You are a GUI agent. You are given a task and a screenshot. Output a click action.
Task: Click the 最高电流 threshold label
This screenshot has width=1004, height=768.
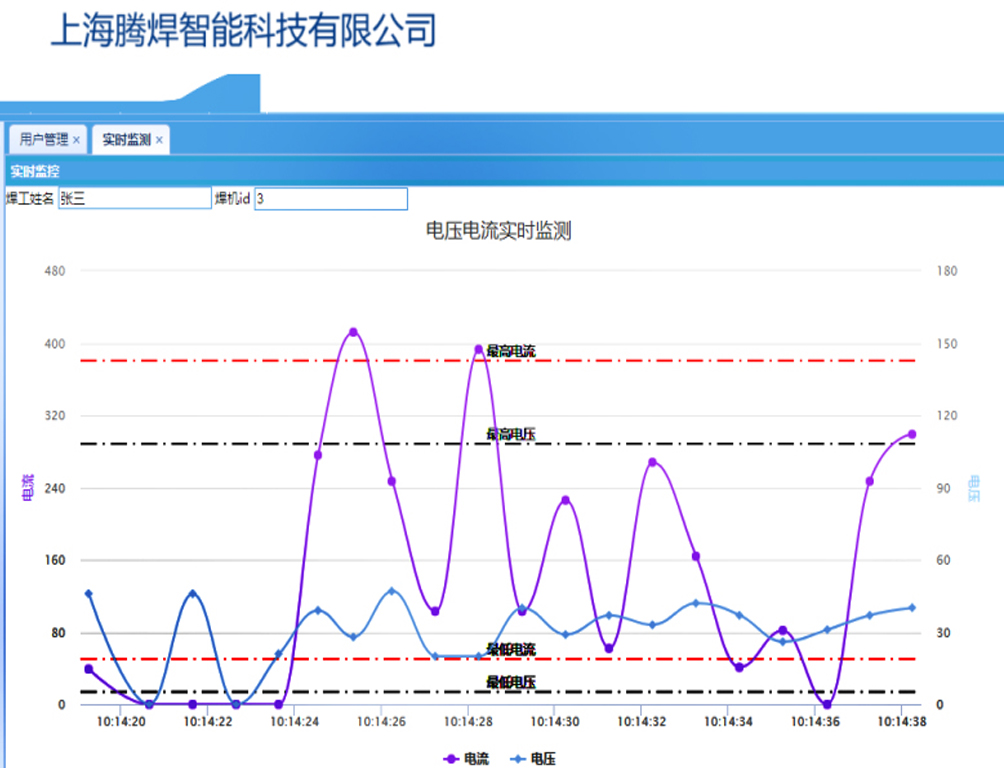[511, 351]
